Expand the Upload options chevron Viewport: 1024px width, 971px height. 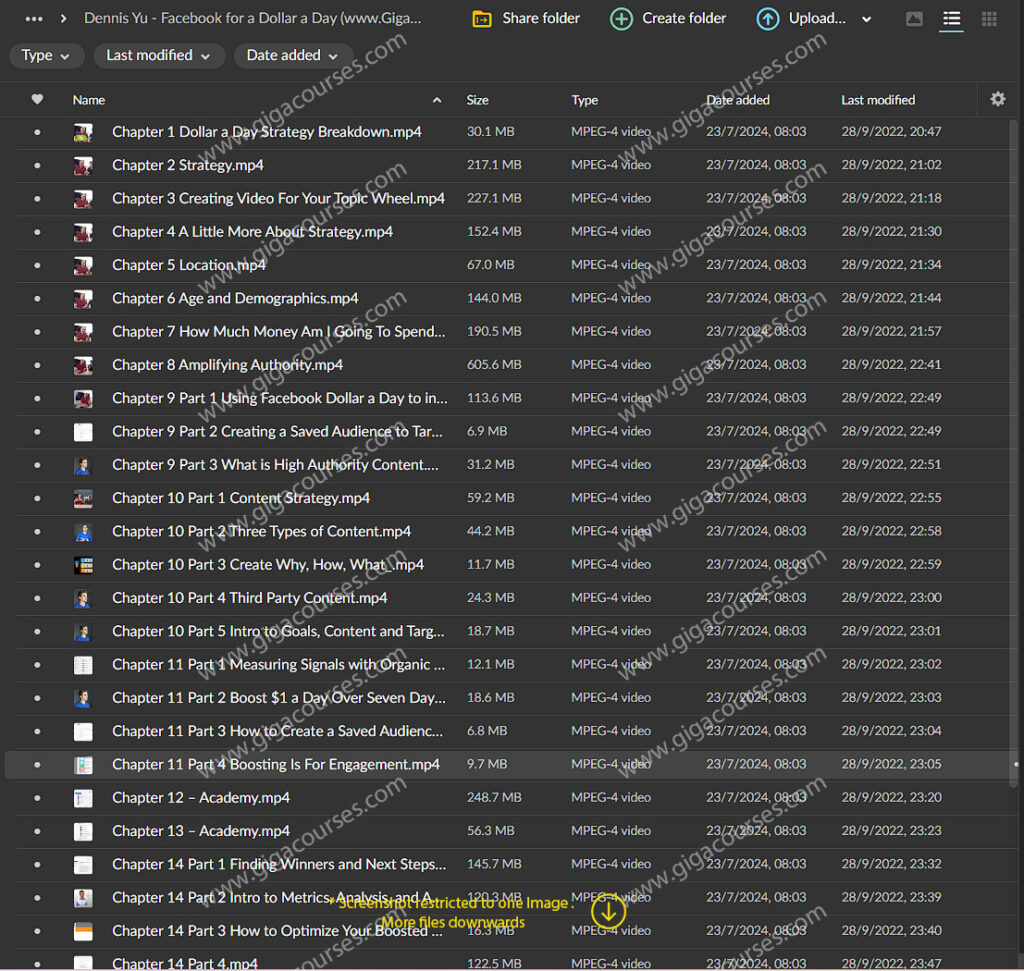pos(866,19)
